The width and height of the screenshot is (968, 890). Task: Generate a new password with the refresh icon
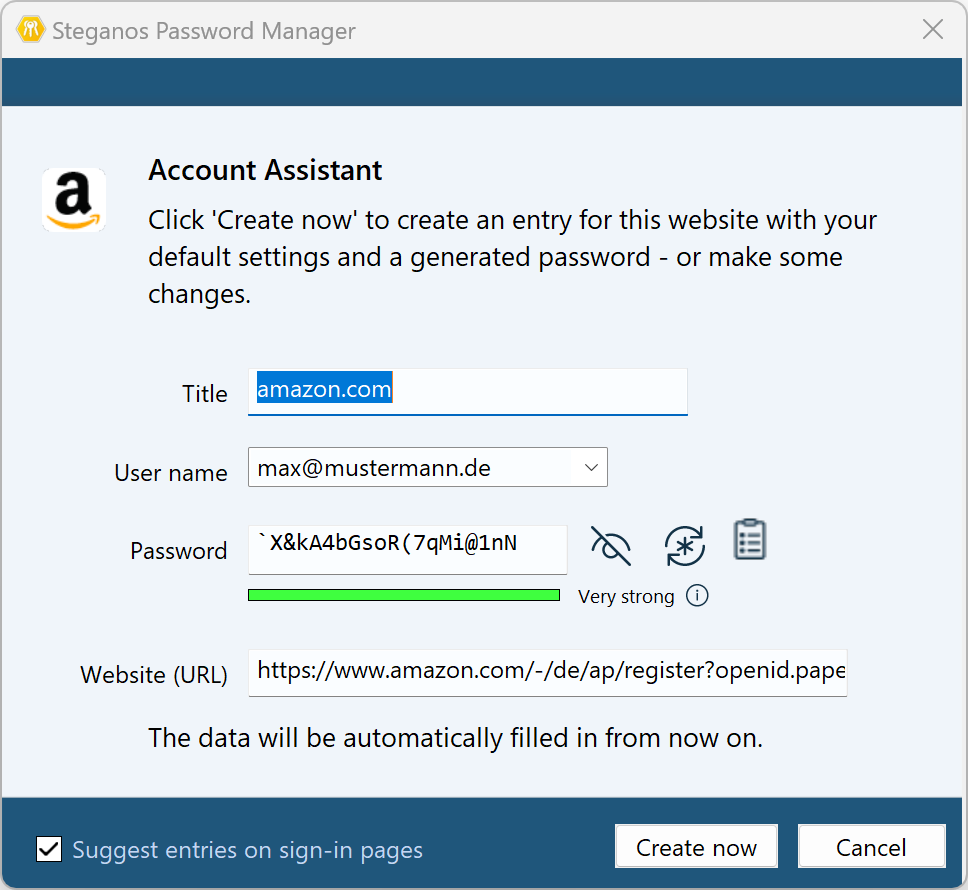(685, 546)
